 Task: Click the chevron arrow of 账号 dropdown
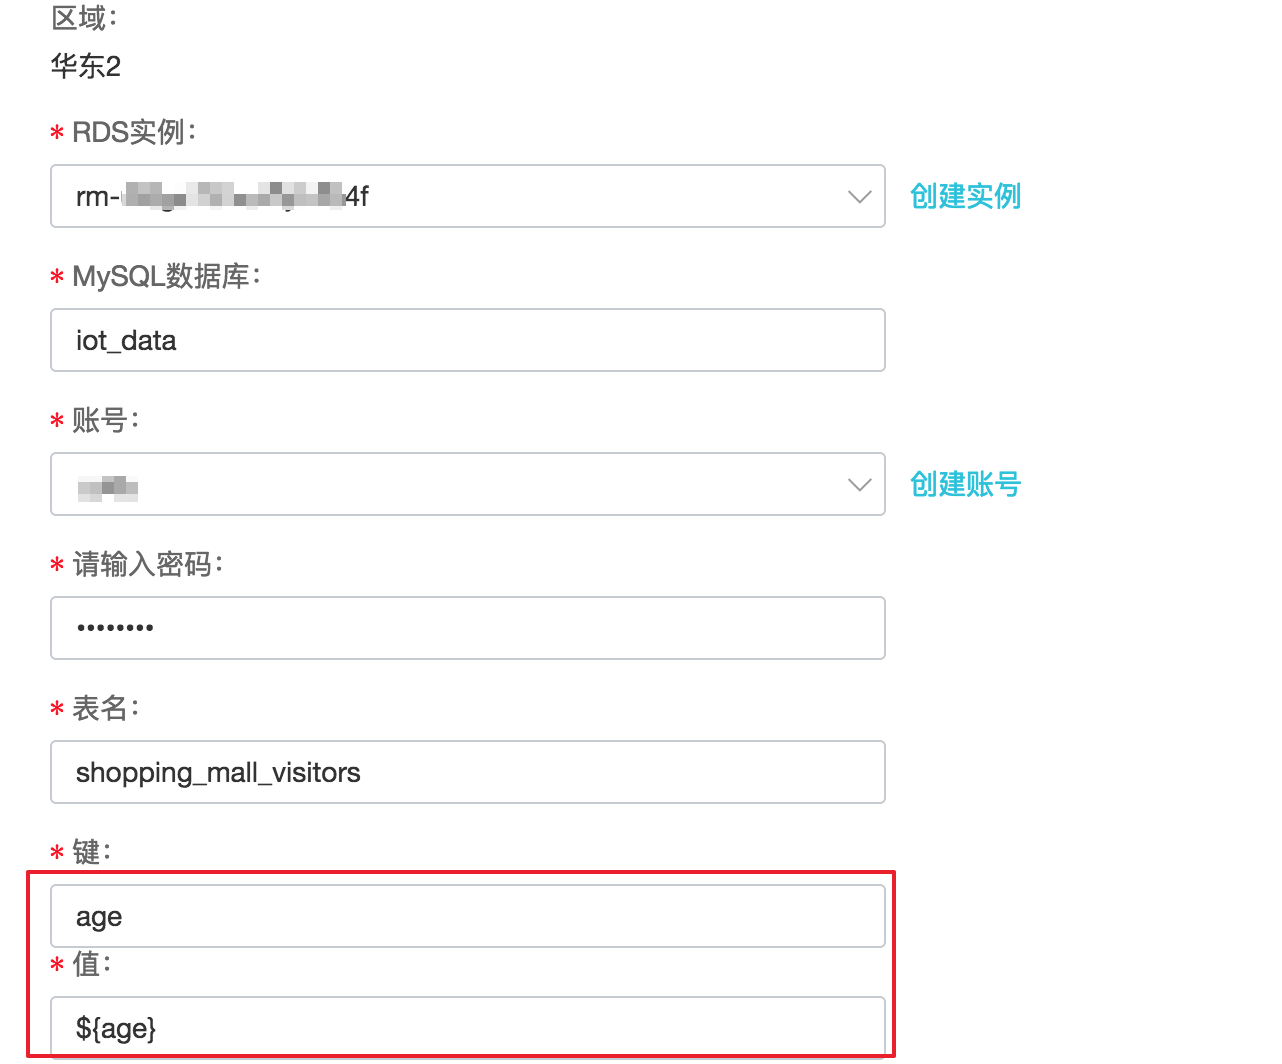coord(859,485)
